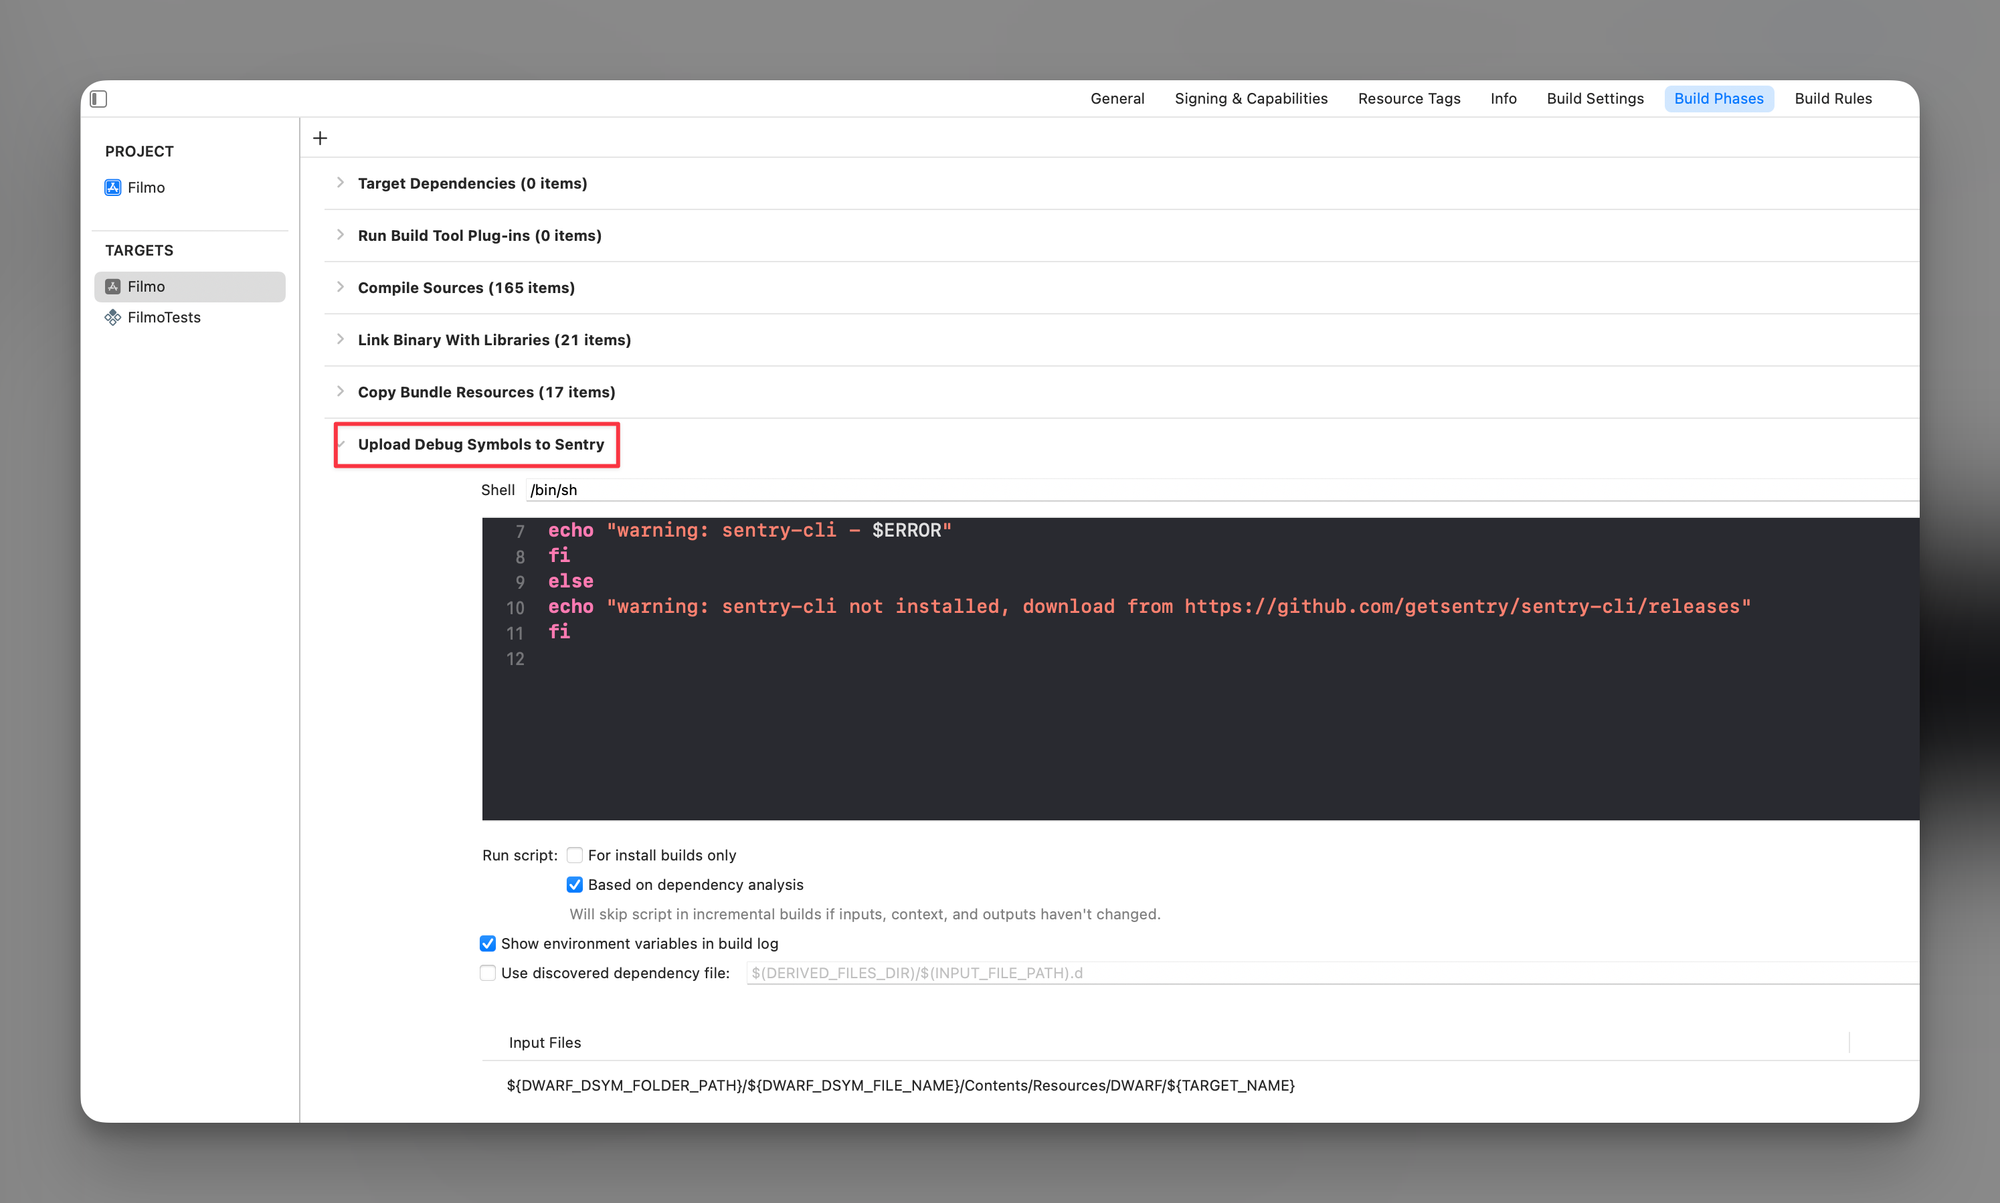Uncheck Based on dependency analysis

[575, 885]
